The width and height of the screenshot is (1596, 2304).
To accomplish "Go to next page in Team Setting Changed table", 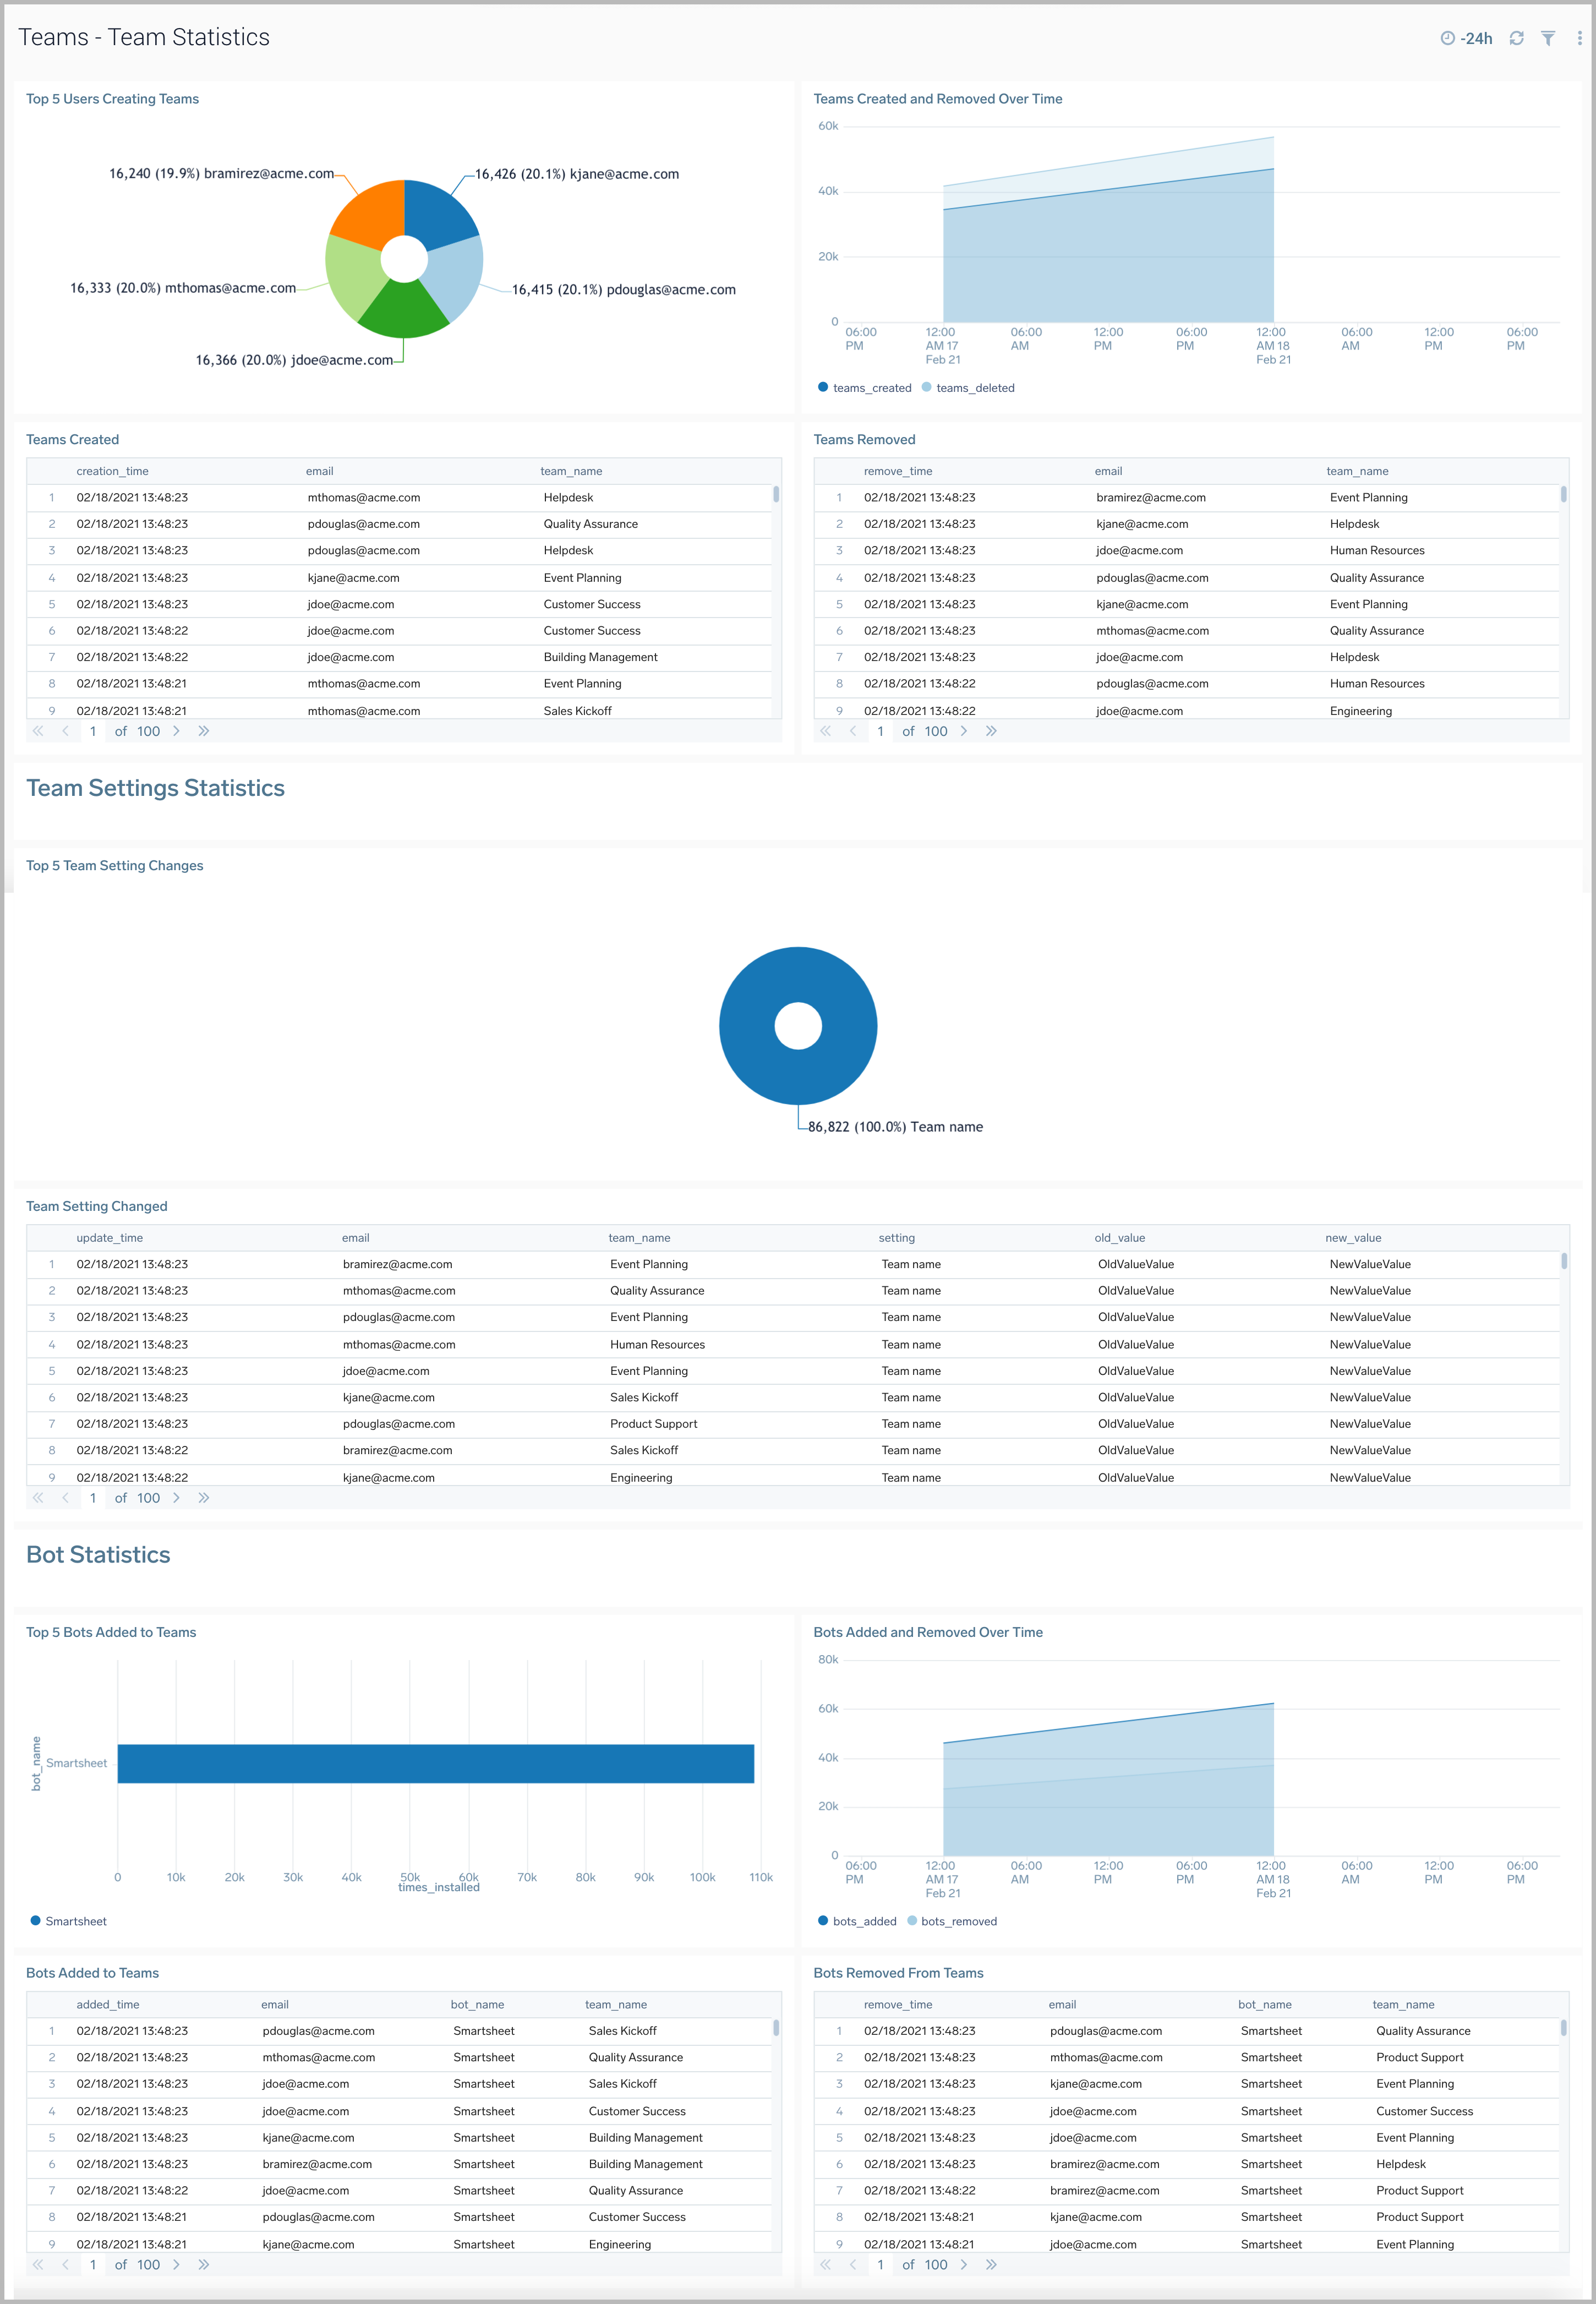I will [x=177, y=1498].
